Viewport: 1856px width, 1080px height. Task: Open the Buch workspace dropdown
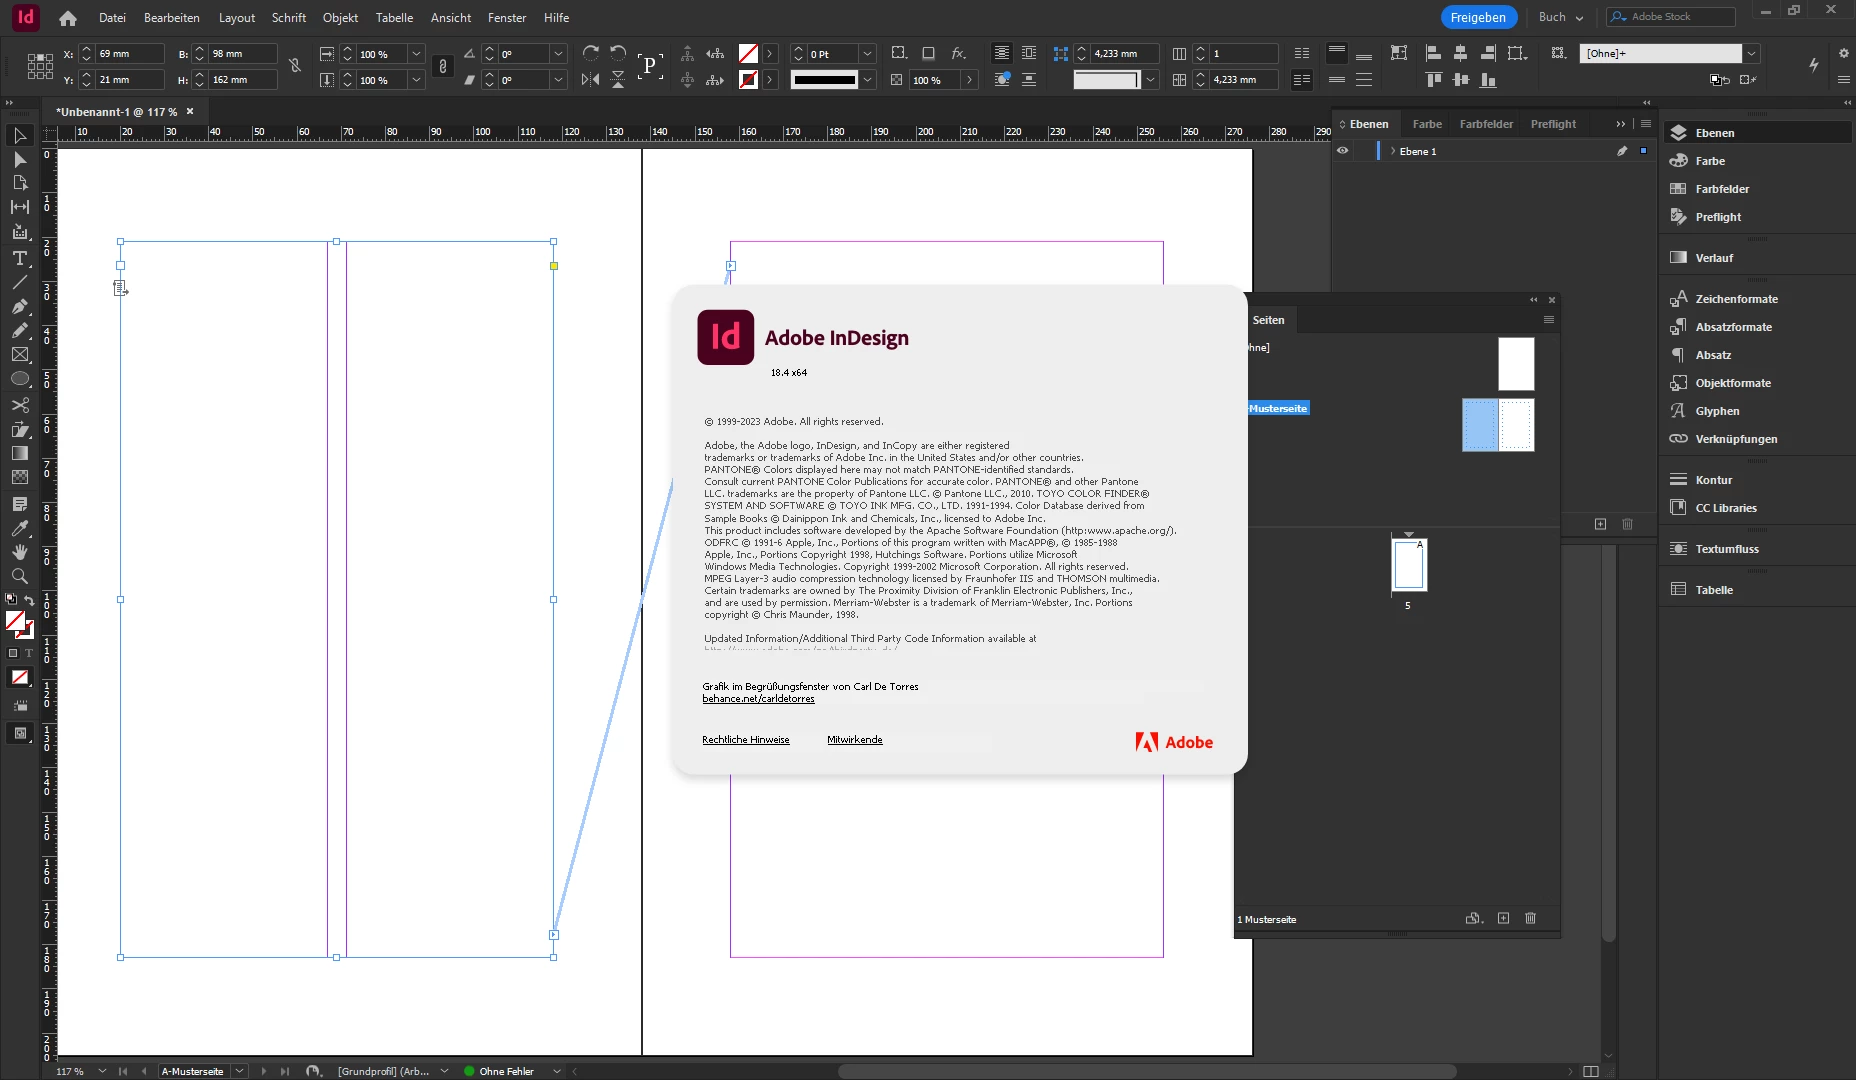click(1561, 17)
